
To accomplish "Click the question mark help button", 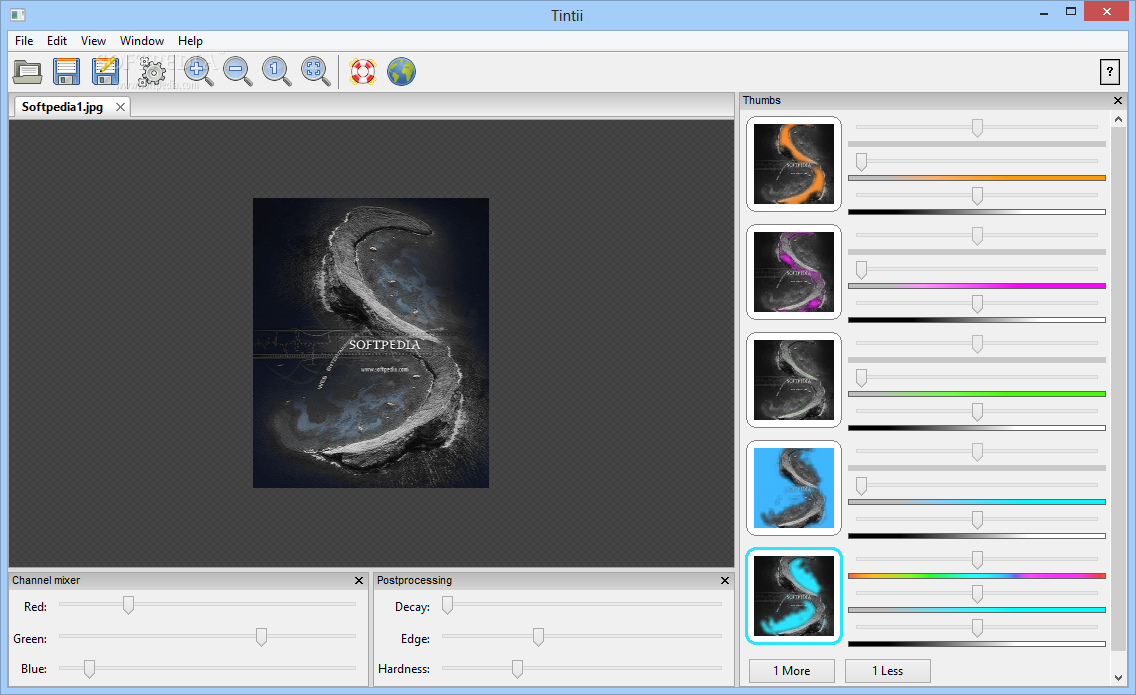I will [1109, 72].
